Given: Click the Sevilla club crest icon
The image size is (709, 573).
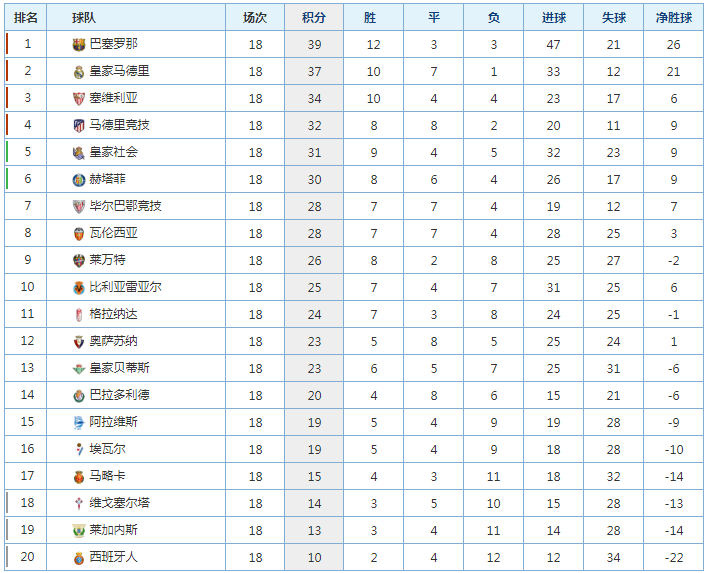Looking at the screenshot, I should click(x=79, y=98).
